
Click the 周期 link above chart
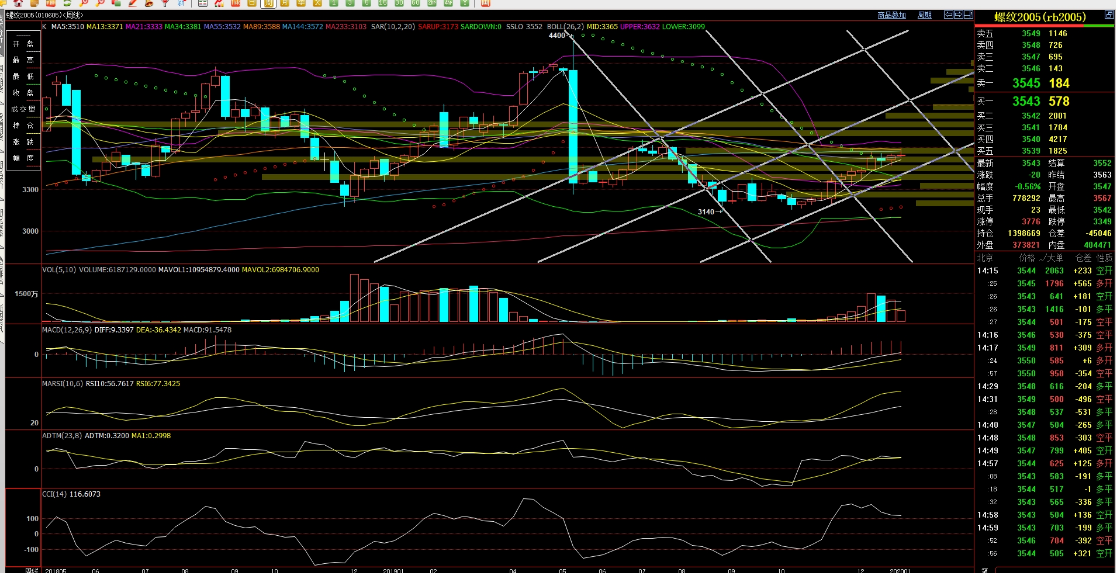pyautogui.click(x=925, y=14)
